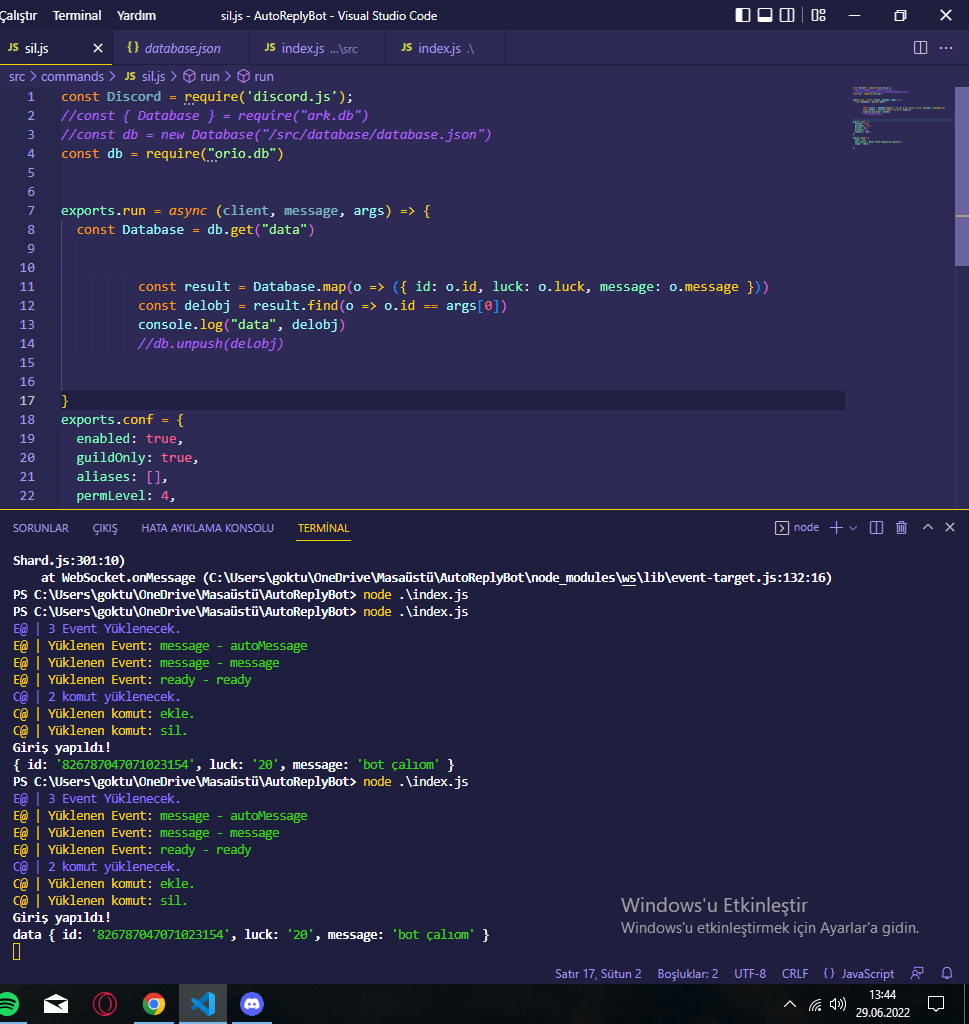
Task: Place cursor on exports.conf line
Action: coord(122,420)
